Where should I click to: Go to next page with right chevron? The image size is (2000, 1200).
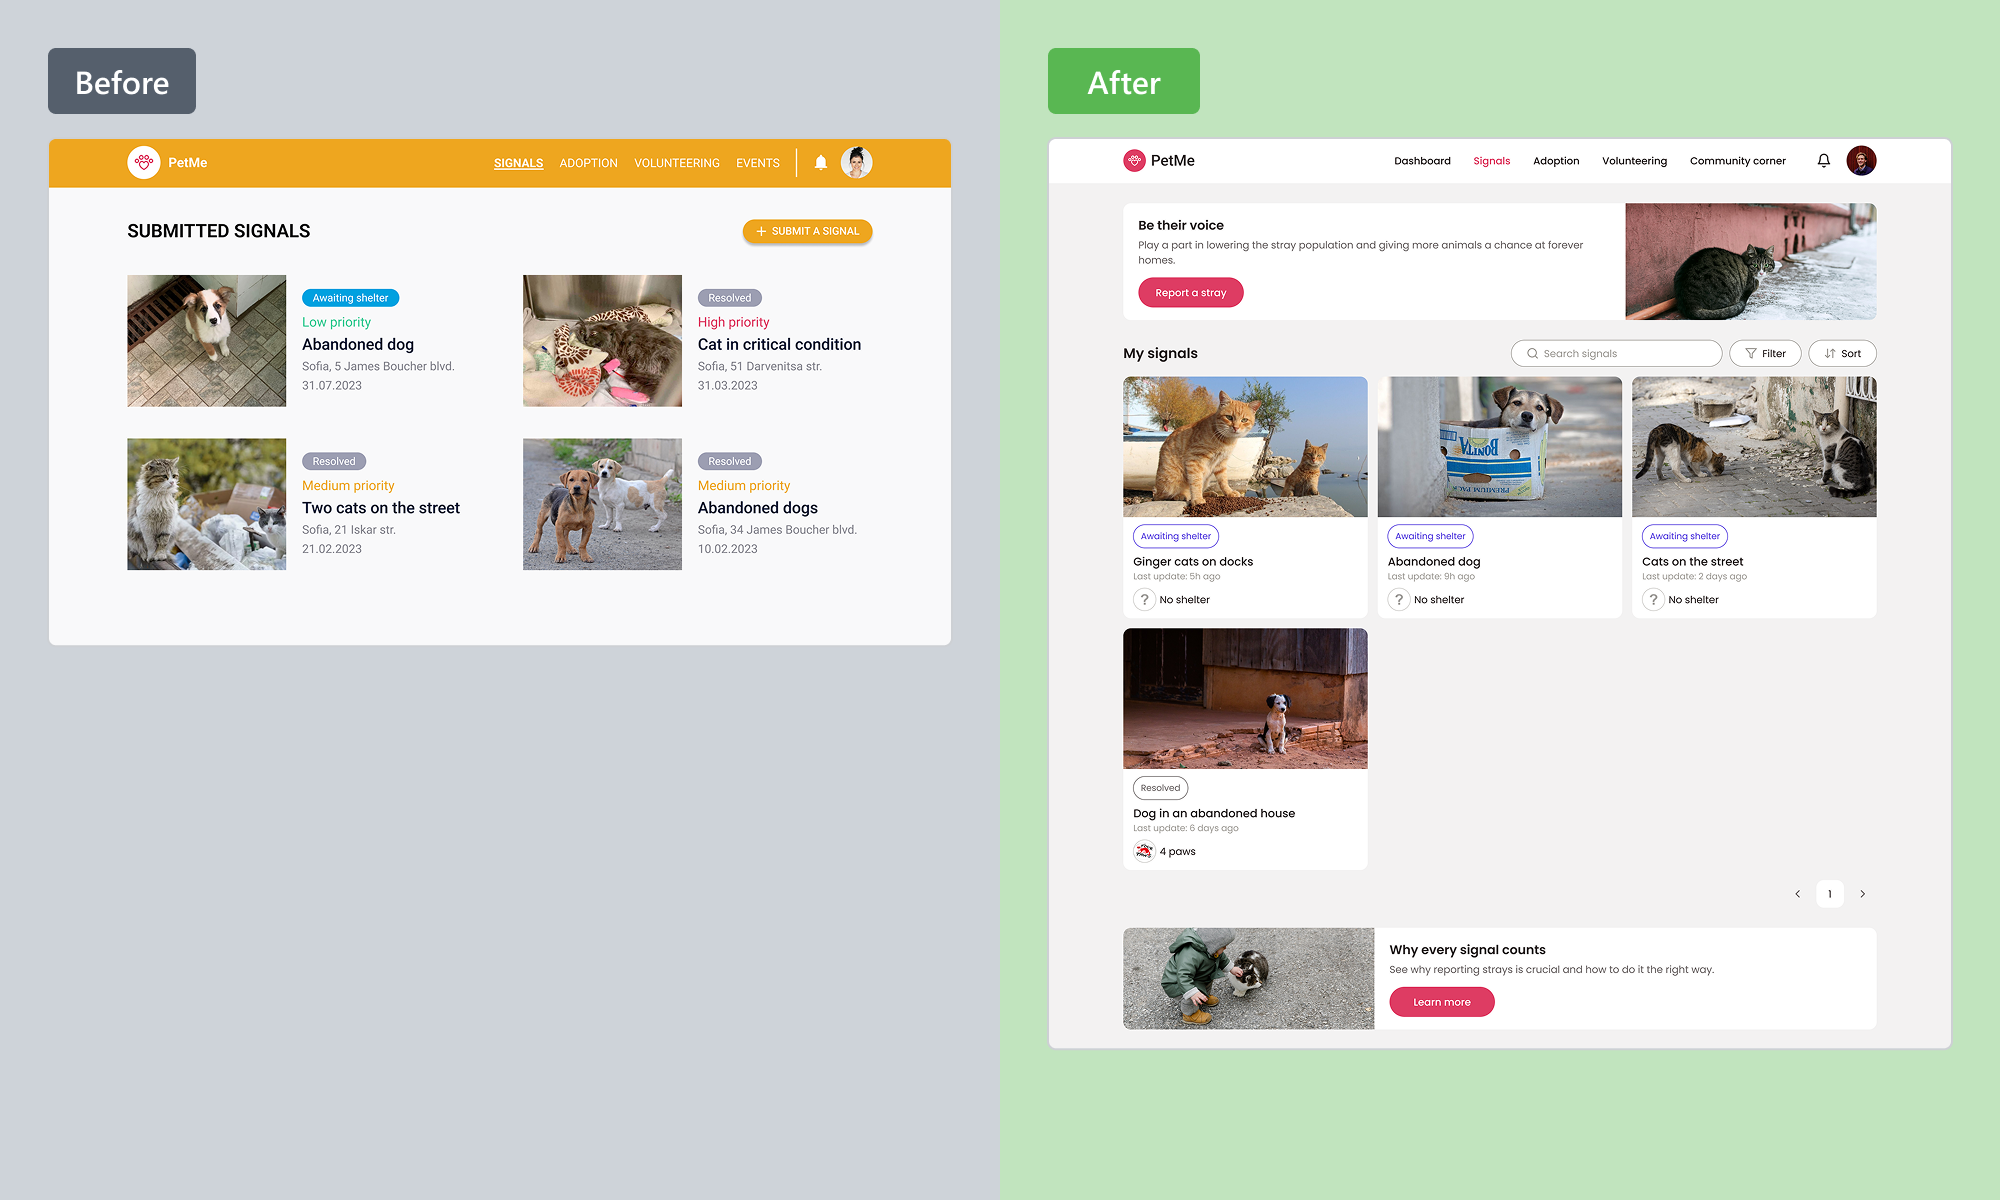click(x=1862, y=894)
